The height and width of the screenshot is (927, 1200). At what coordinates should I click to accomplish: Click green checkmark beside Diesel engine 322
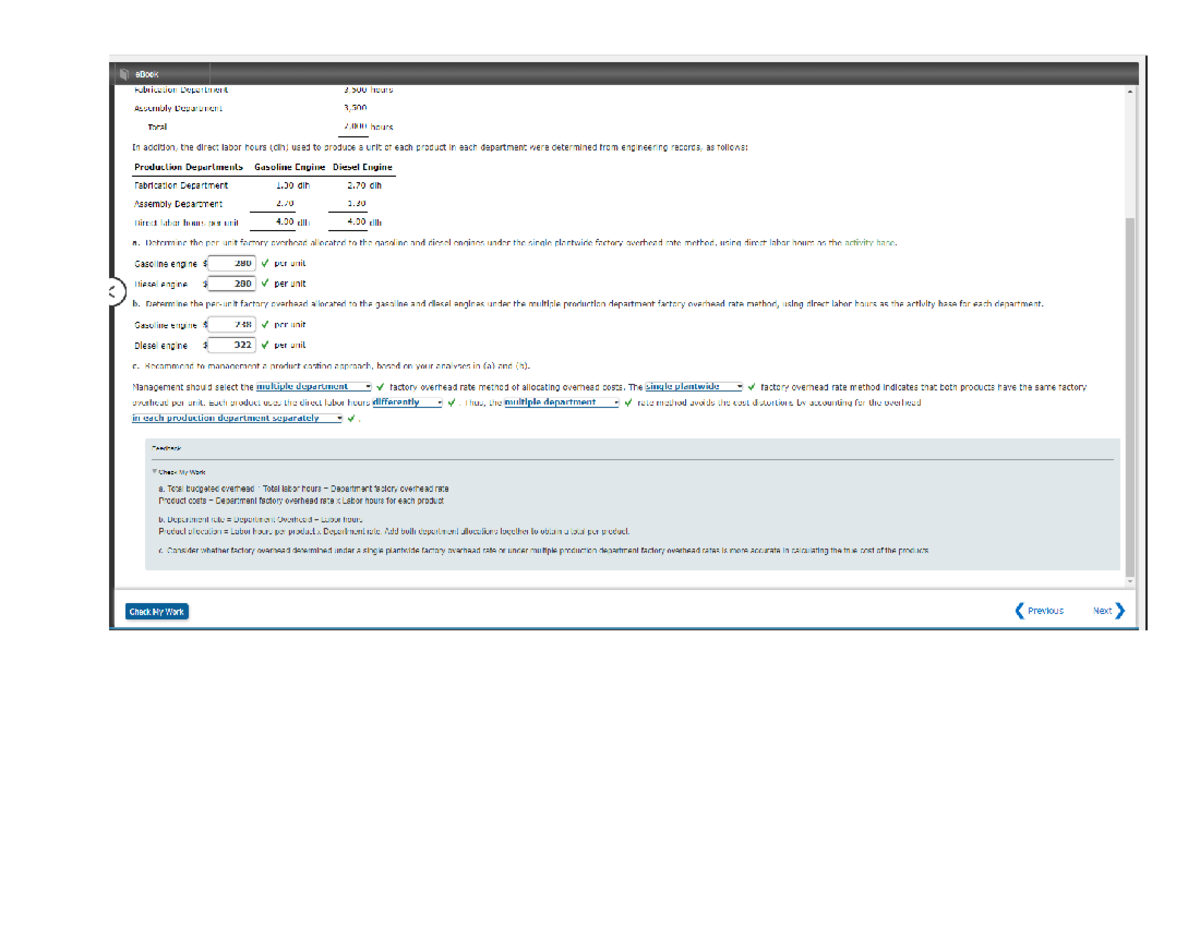265,345
